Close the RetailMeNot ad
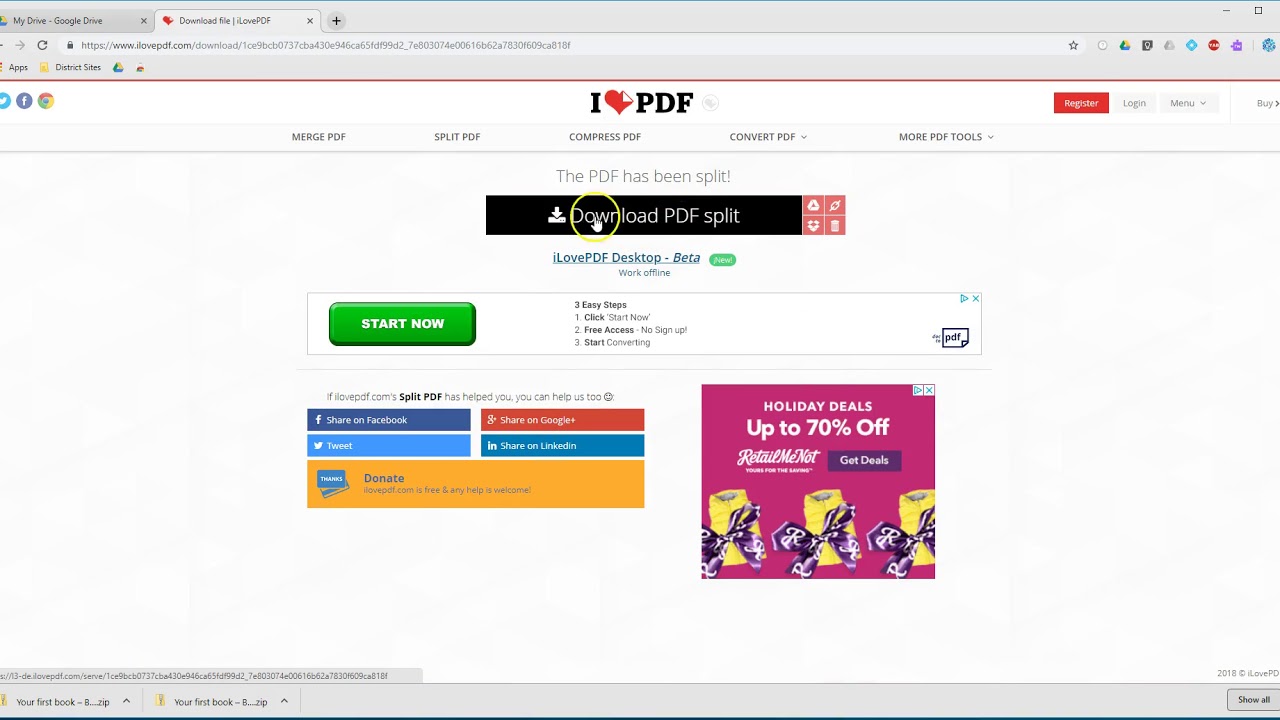Image resolution: width=1280 pixels, height=720 pixels. 929,390
